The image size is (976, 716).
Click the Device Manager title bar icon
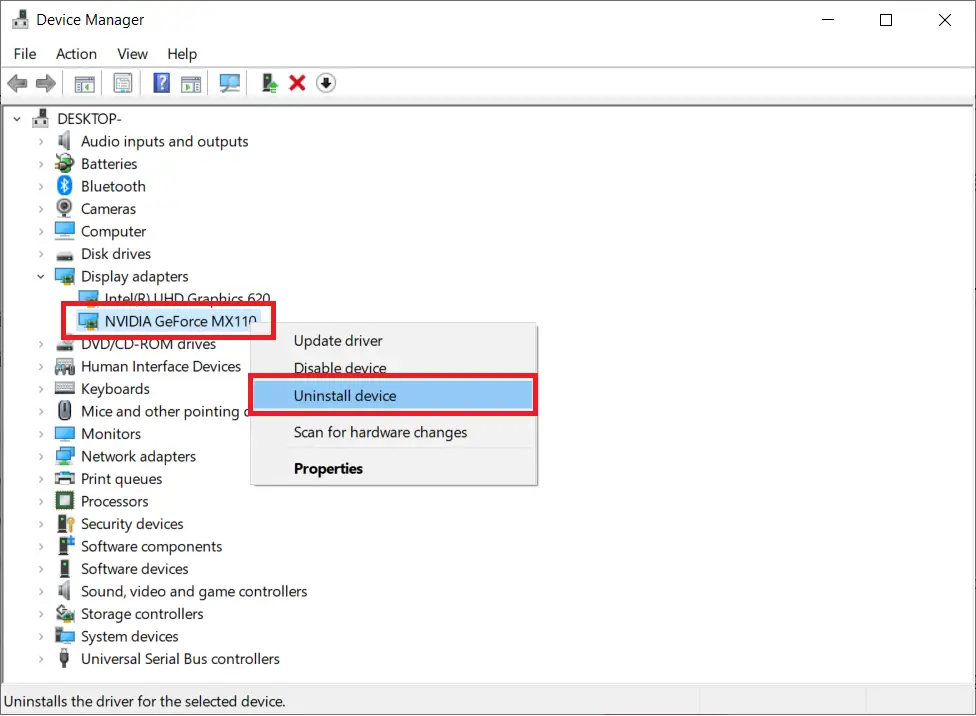click(20, 19)
